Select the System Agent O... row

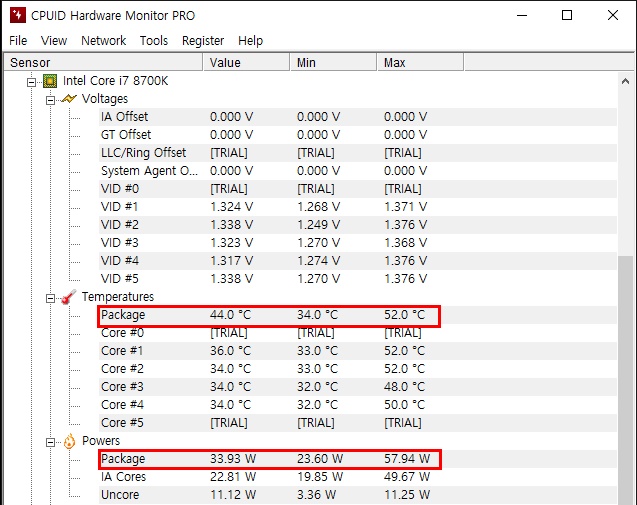pyautogui.click(x=358, y=171)
